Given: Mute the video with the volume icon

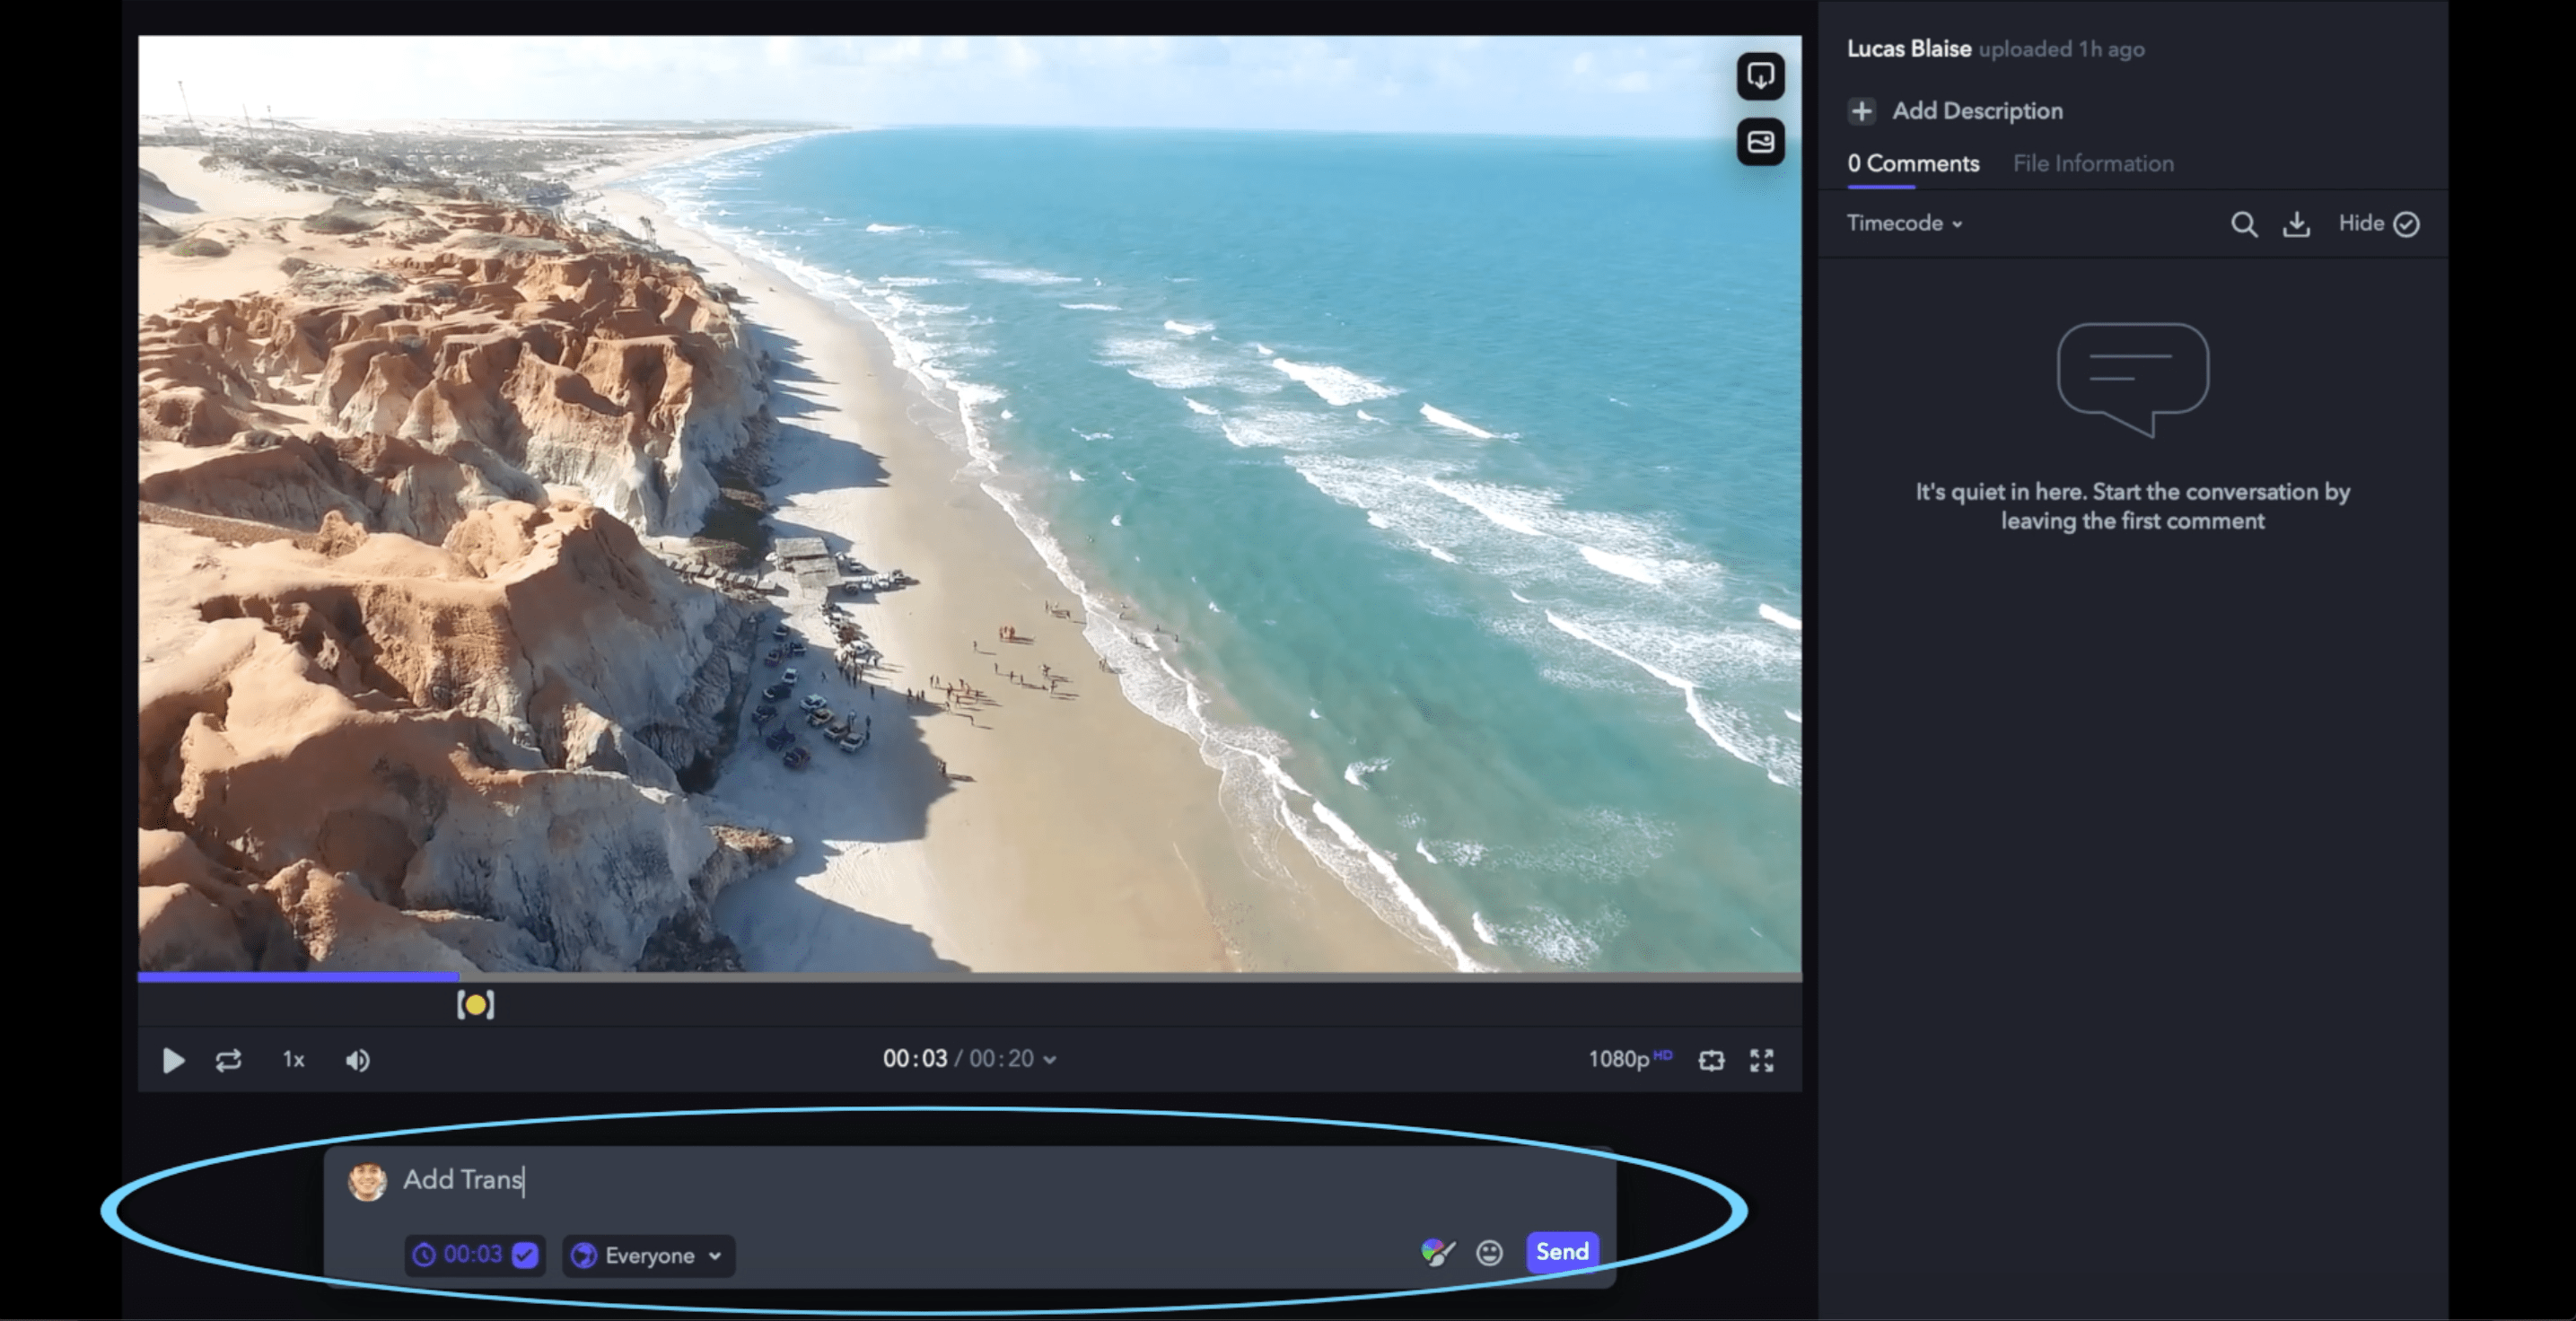Looking at the screenshot, I should [357, 1061].
